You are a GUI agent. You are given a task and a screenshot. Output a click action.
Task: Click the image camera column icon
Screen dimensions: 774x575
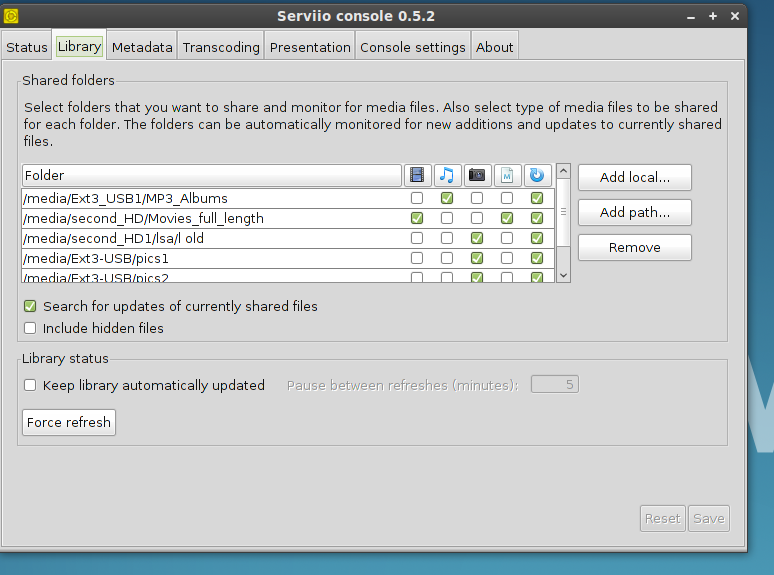(477, 176)
